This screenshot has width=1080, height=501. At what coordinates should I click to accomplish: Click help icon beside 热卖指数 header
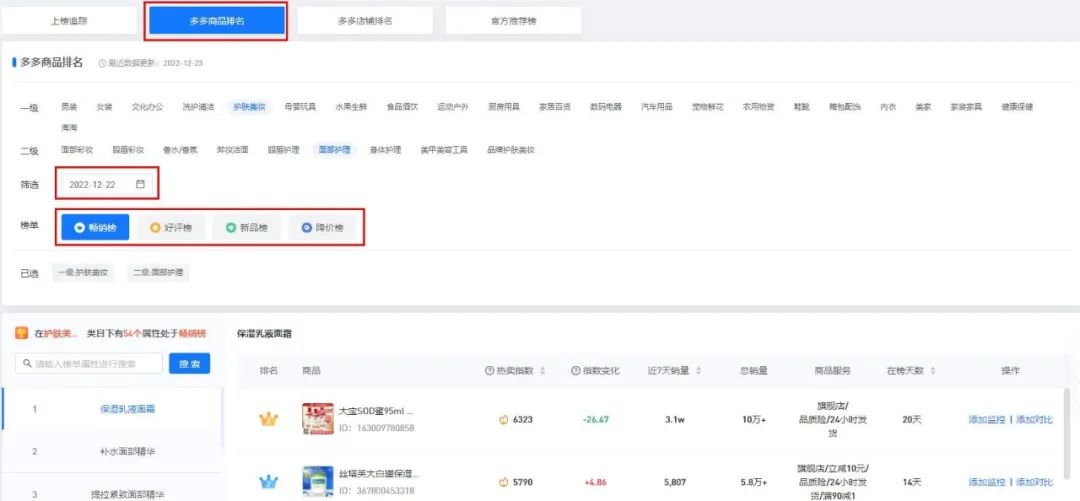point(490,371)
